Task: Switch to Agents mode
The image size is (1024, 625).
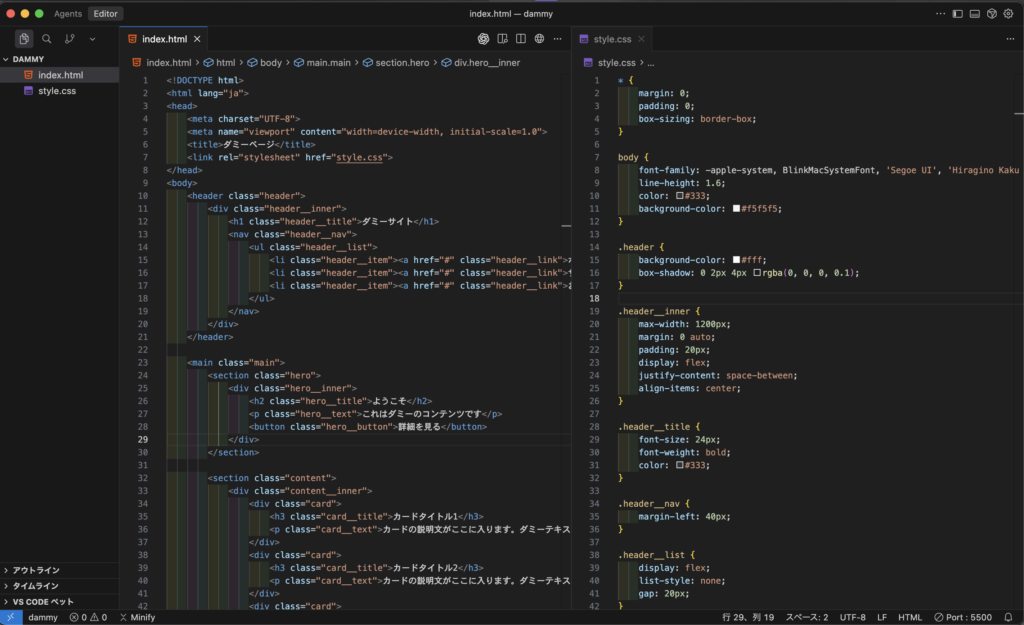Action: tap(68, 14)
